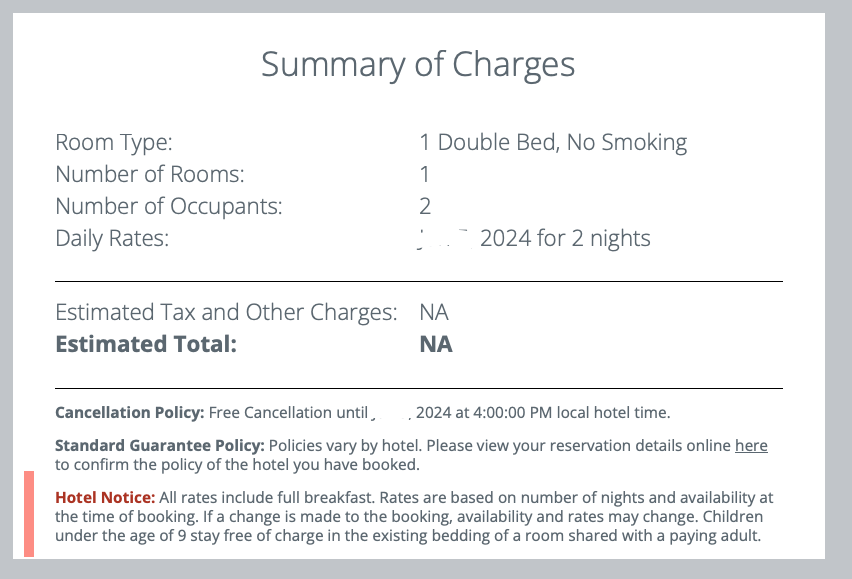Click the Daily Rates label

112,239
